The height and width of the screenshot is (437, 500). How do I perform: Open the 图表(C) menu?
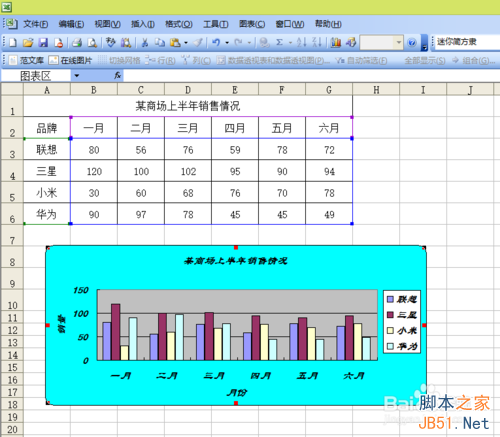pos(252,24)
